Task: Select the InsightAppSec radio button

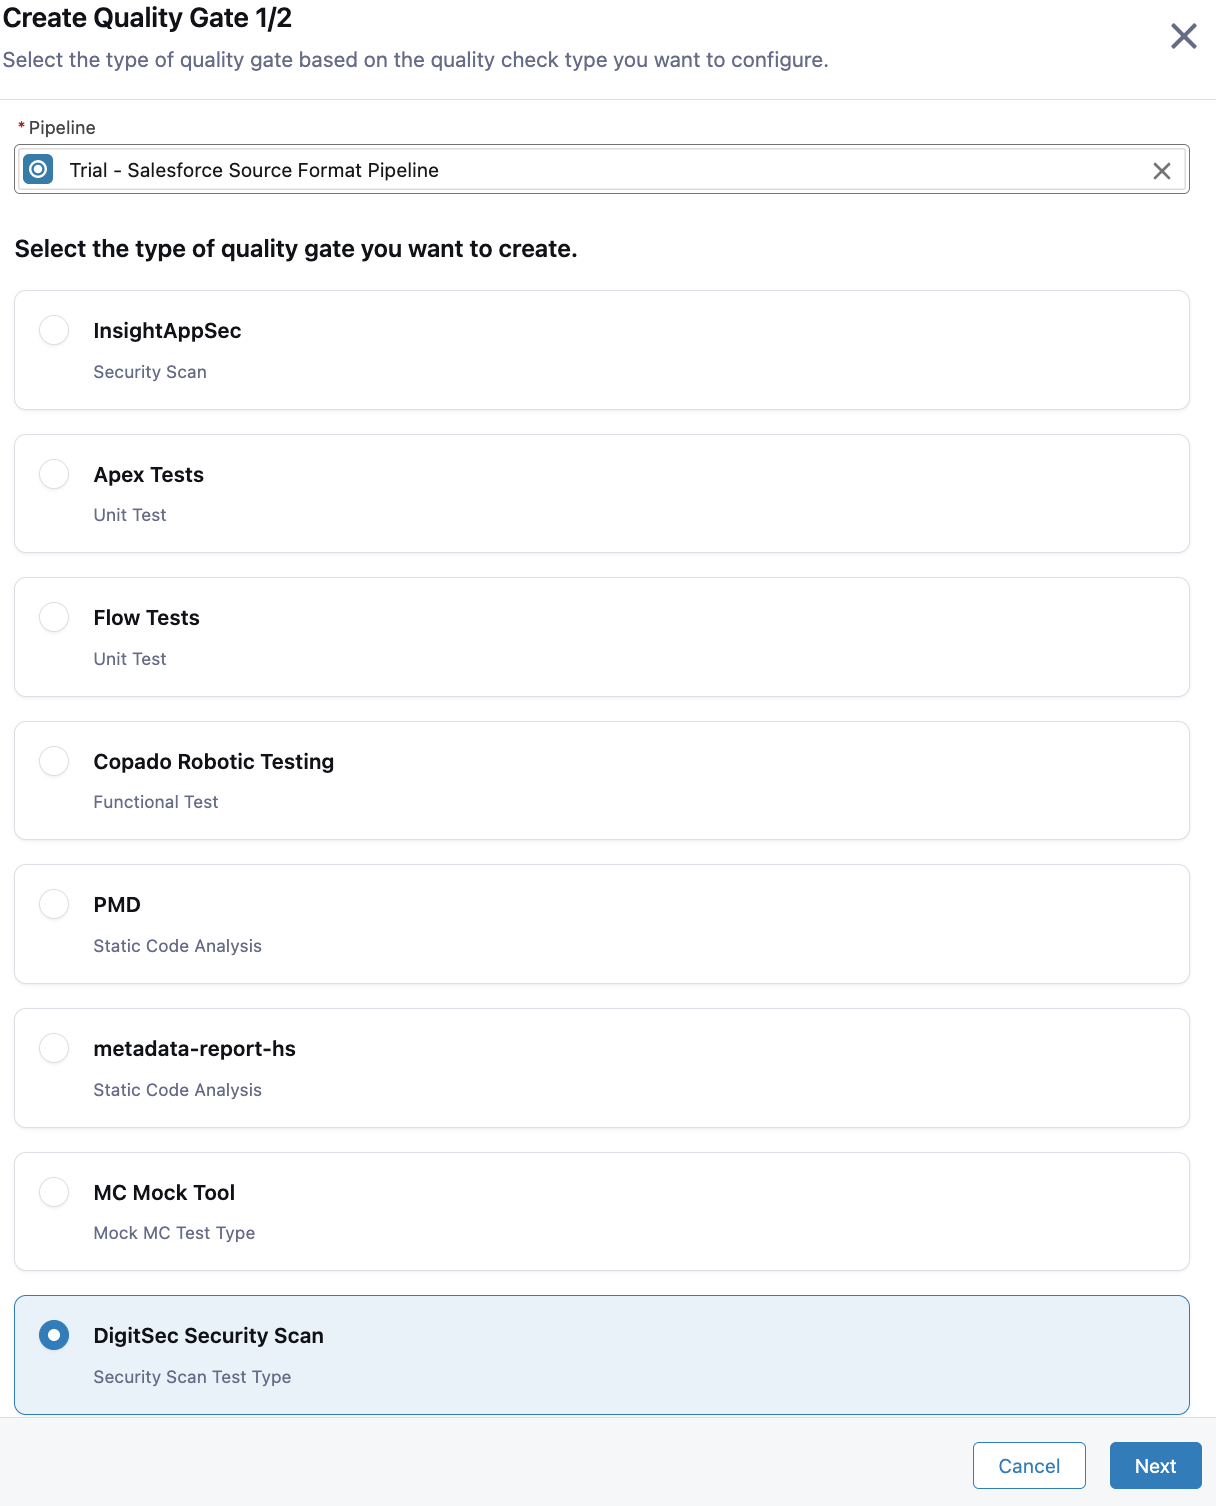Action: pos(54,330)
